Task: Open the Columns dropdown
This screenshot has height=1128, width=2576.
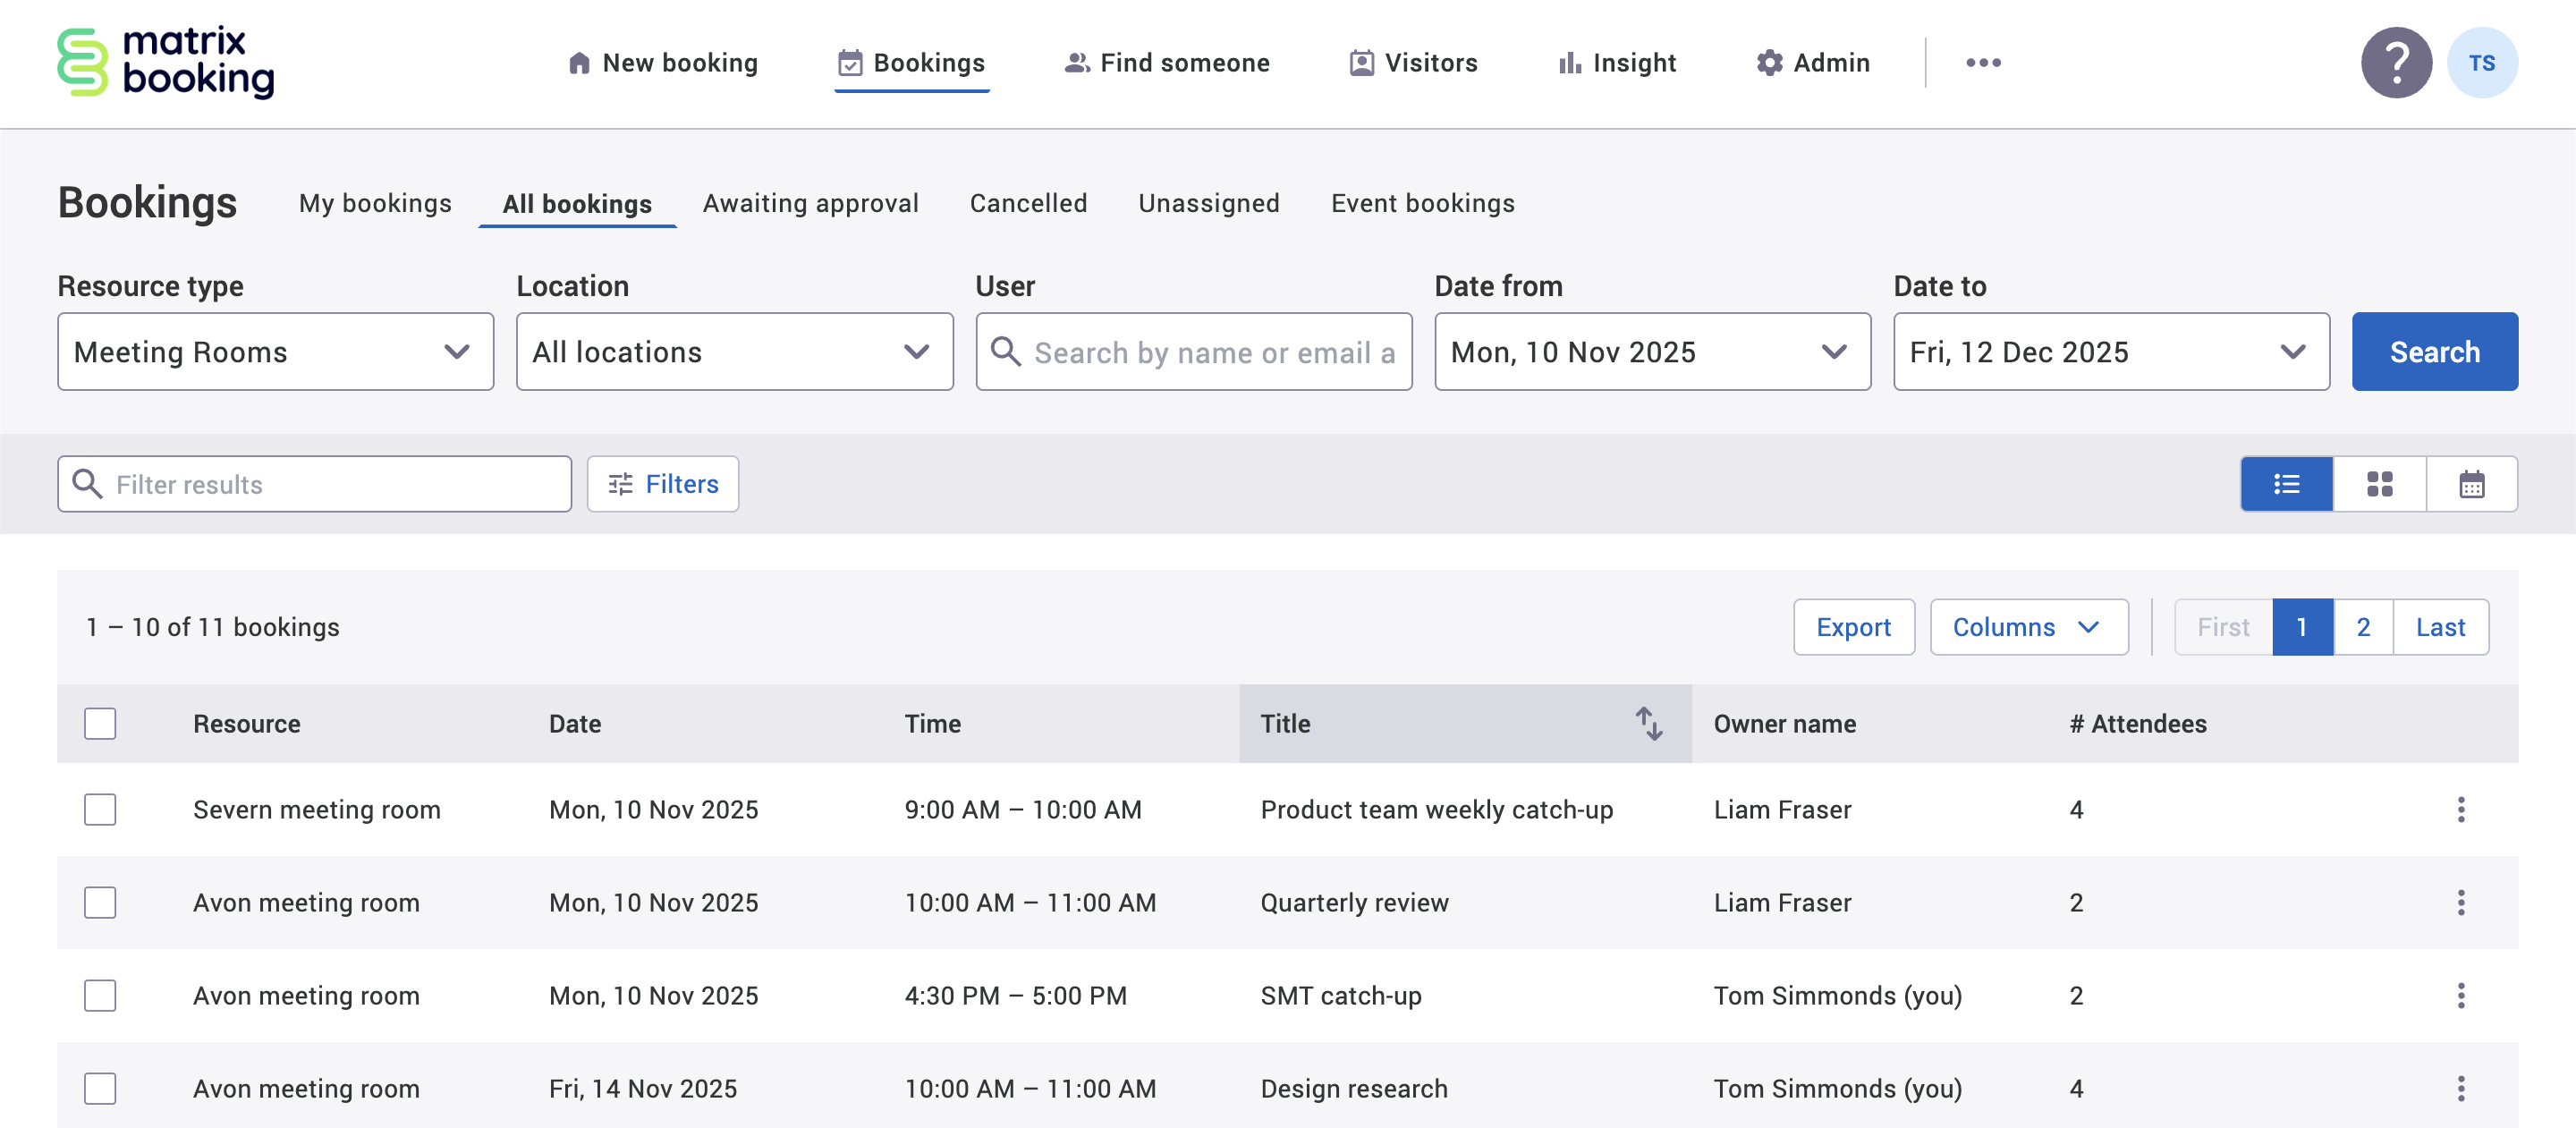Action: pos(2028,627)
